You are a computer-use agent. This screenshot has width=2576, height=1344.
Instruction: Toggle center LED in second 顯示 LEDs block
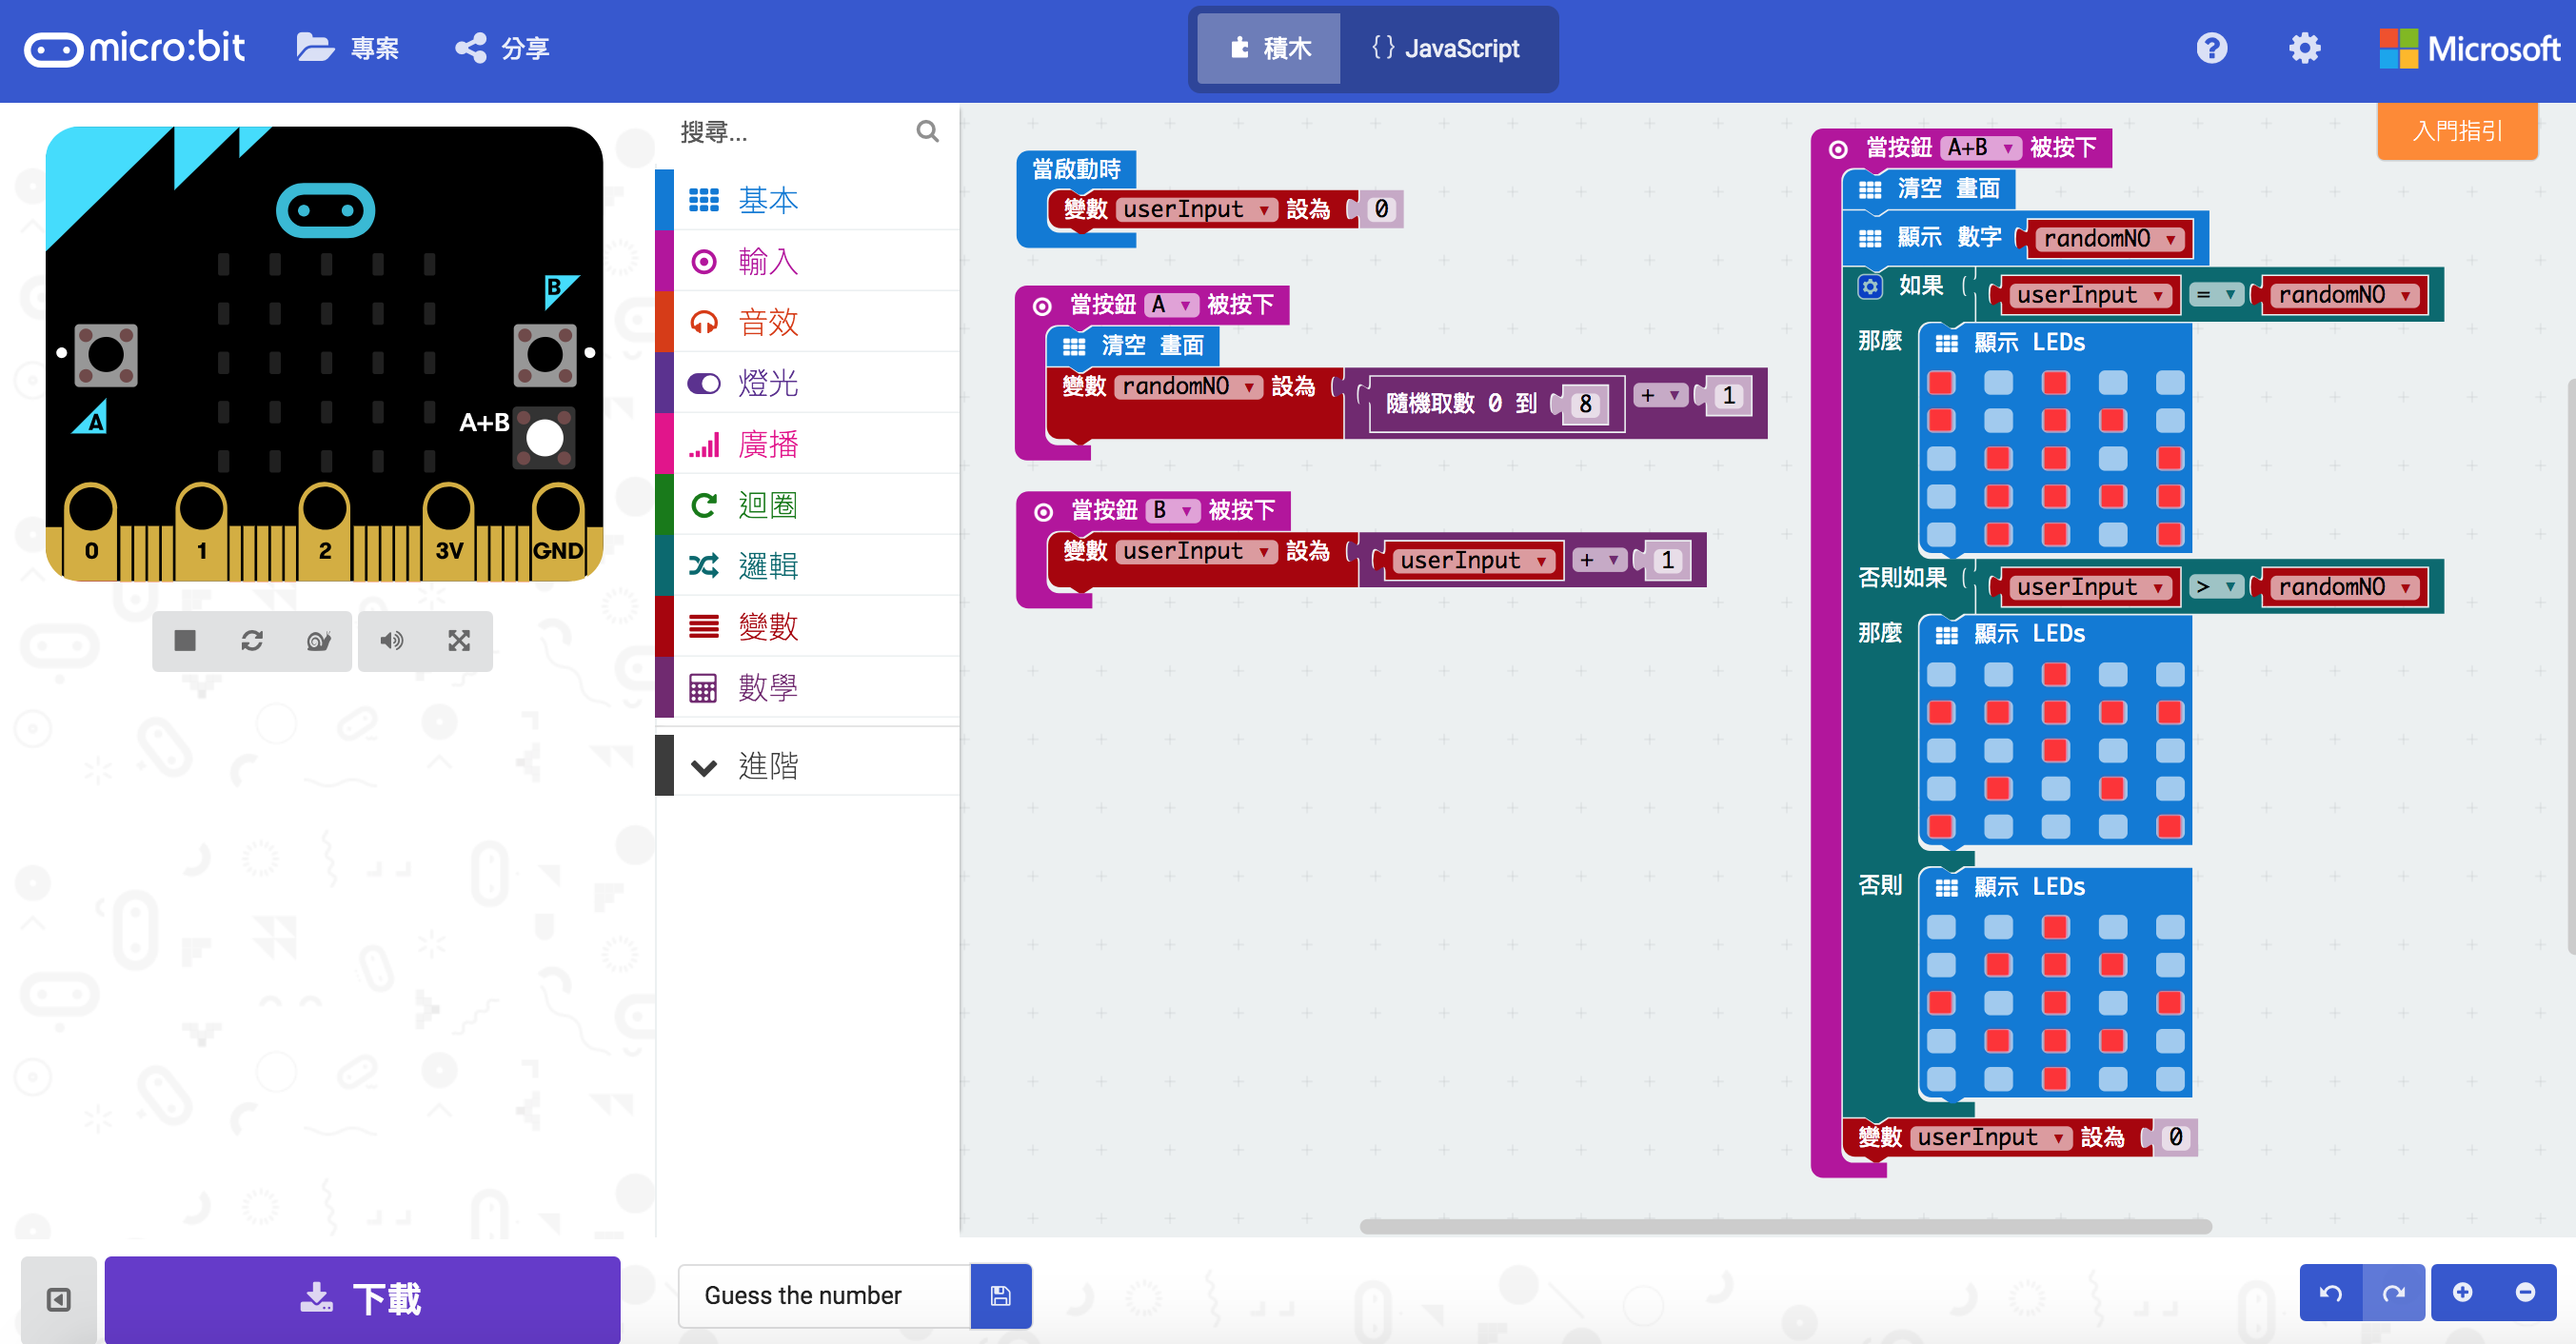[x=2055, y=751]
